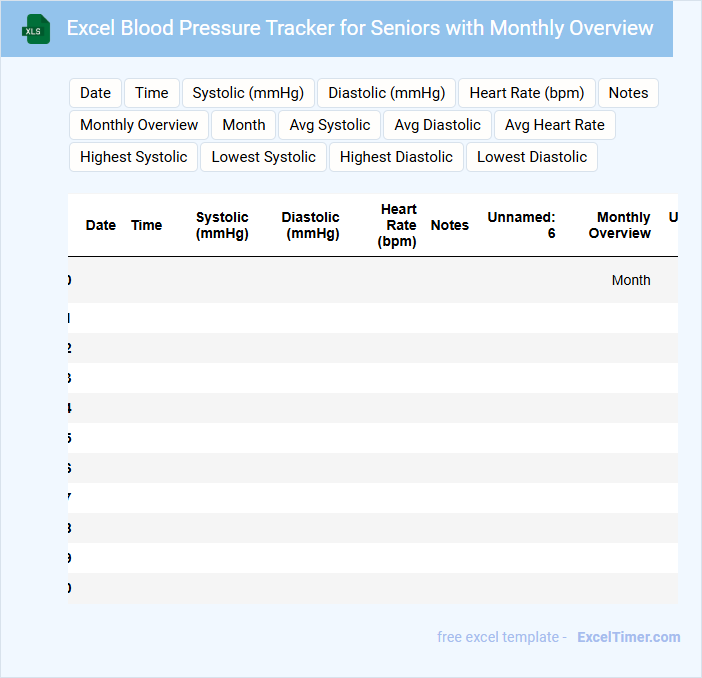Click the Highest Diastolic tag

click(397, 157)
